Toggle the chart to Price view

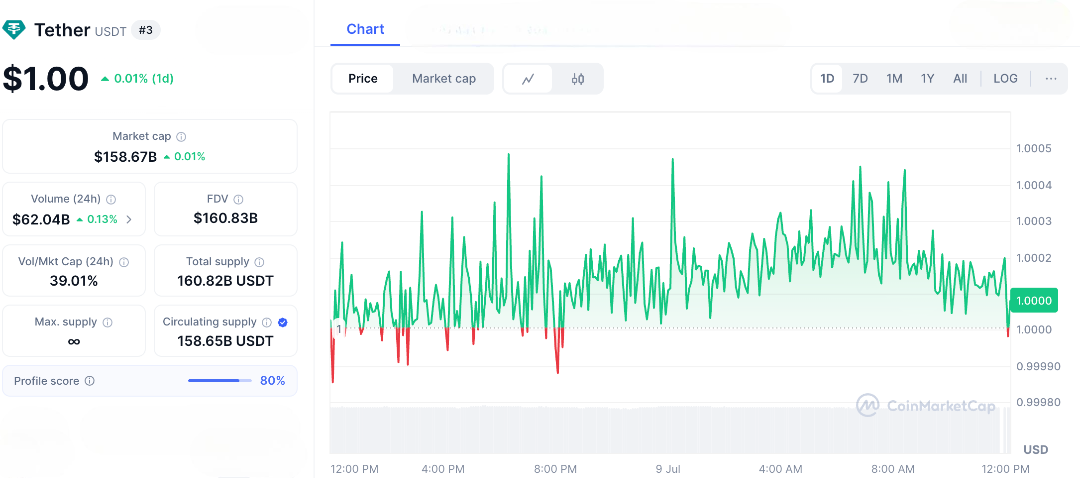[363, 79]
